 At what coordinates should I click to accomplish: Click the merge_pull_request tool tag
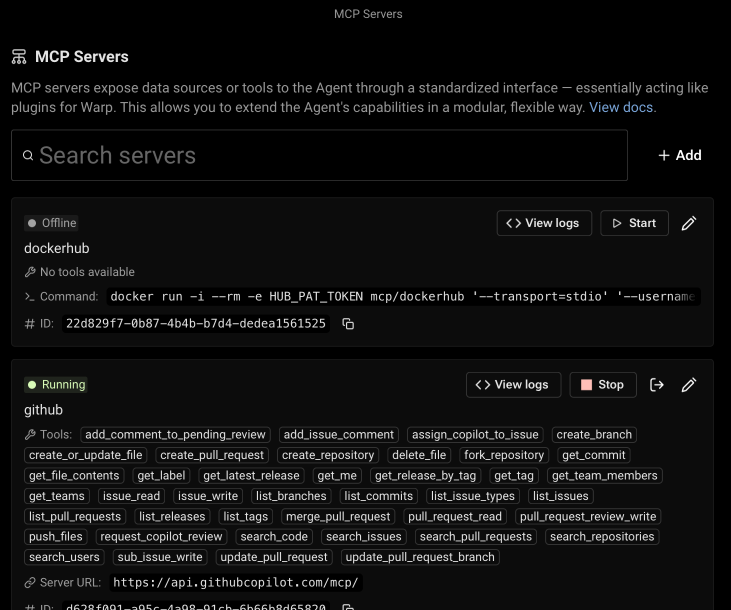pos(338,517)
